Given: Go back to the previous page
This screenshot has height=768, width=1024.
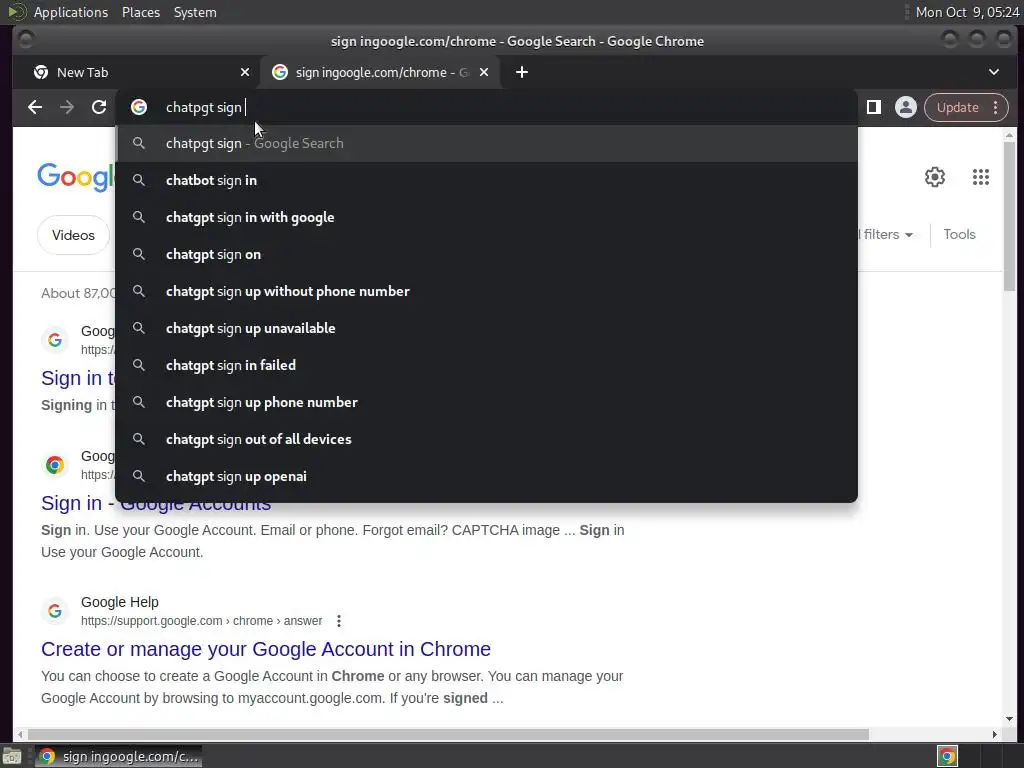Looking at the screenshot, I should [35, 107].
